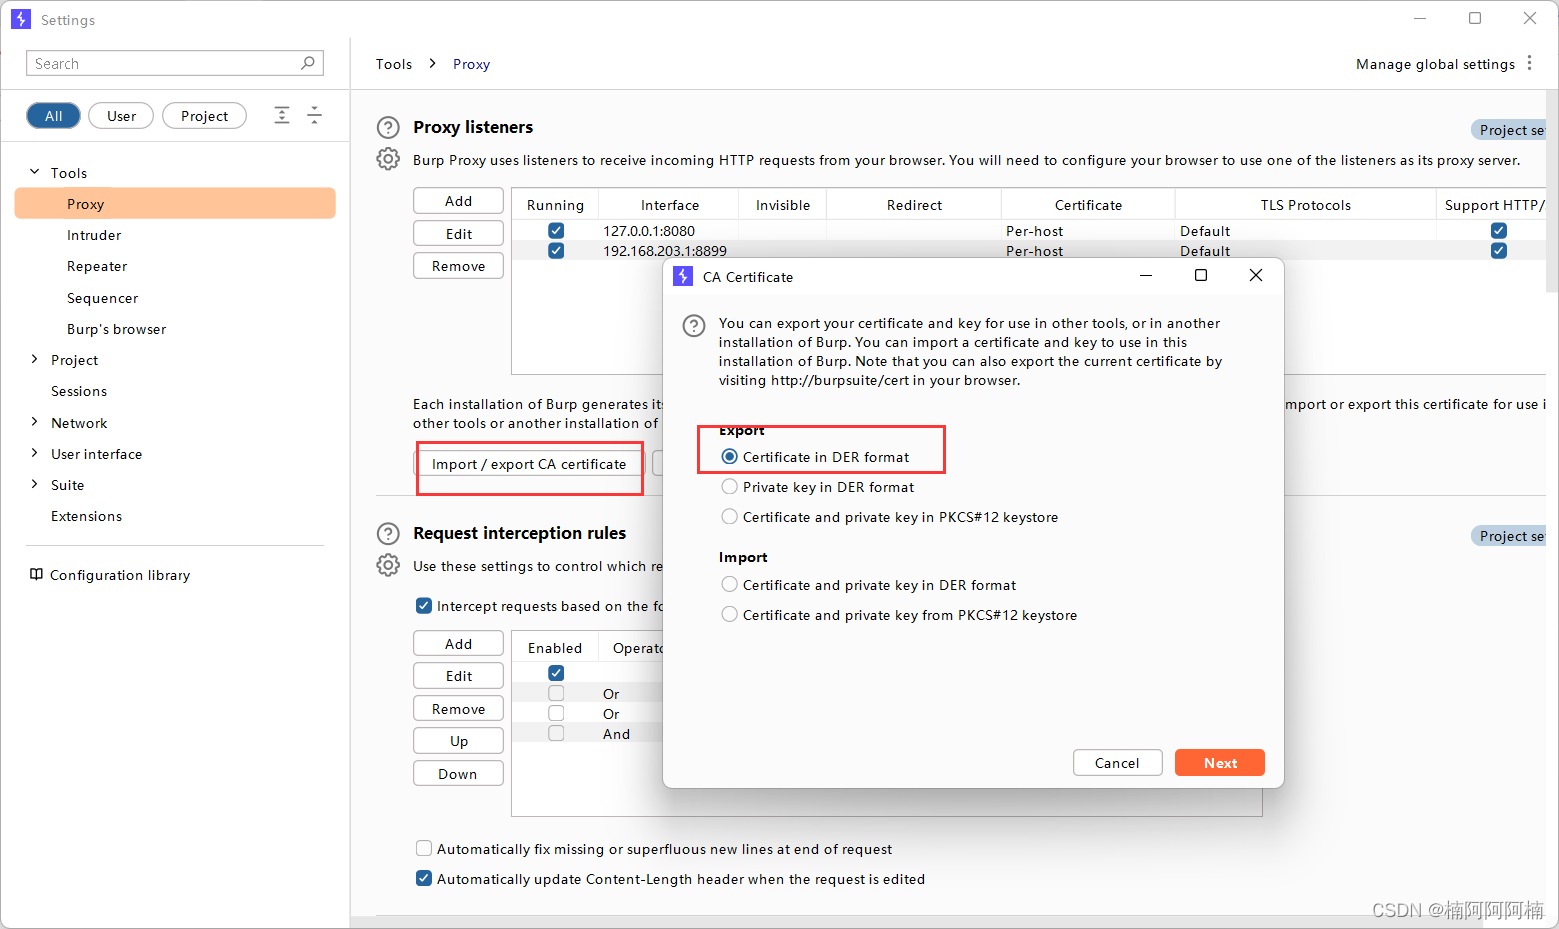
Task: Click the TLS Protocols column header
Action: 1305,205
